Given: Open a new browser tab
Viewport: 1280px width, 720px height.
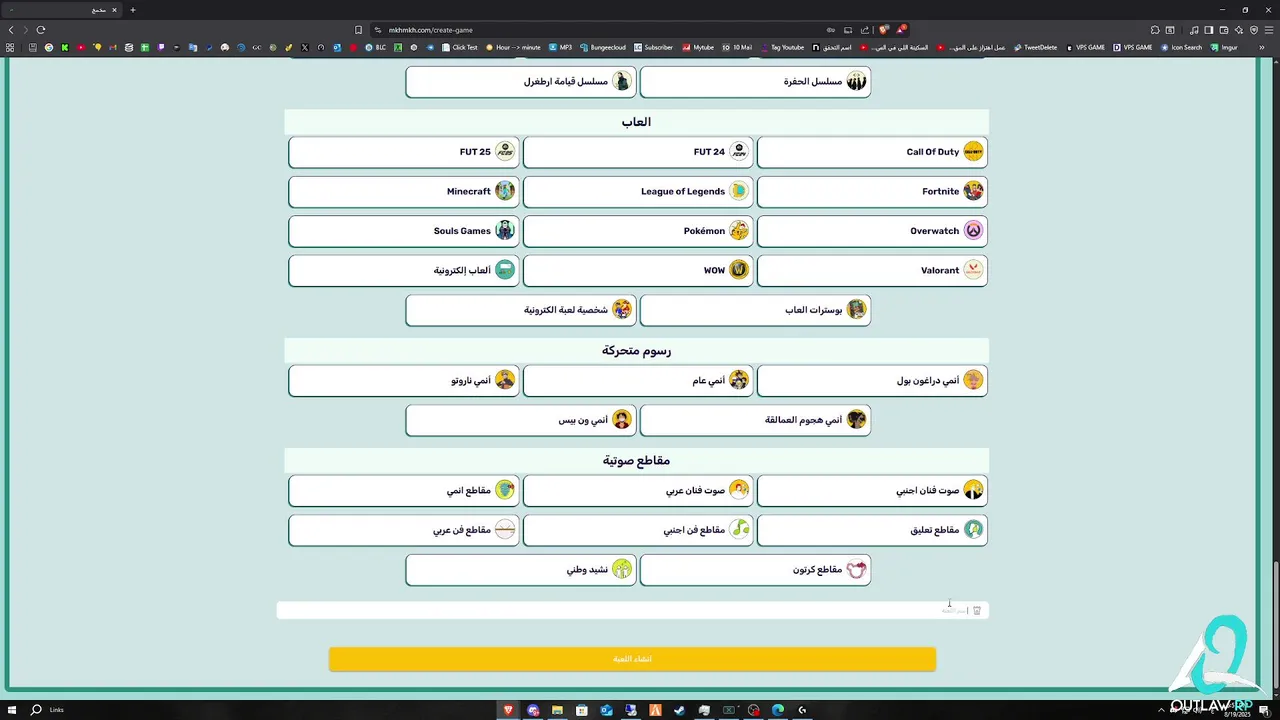Looking at the screenshot, I should [132, 10].
